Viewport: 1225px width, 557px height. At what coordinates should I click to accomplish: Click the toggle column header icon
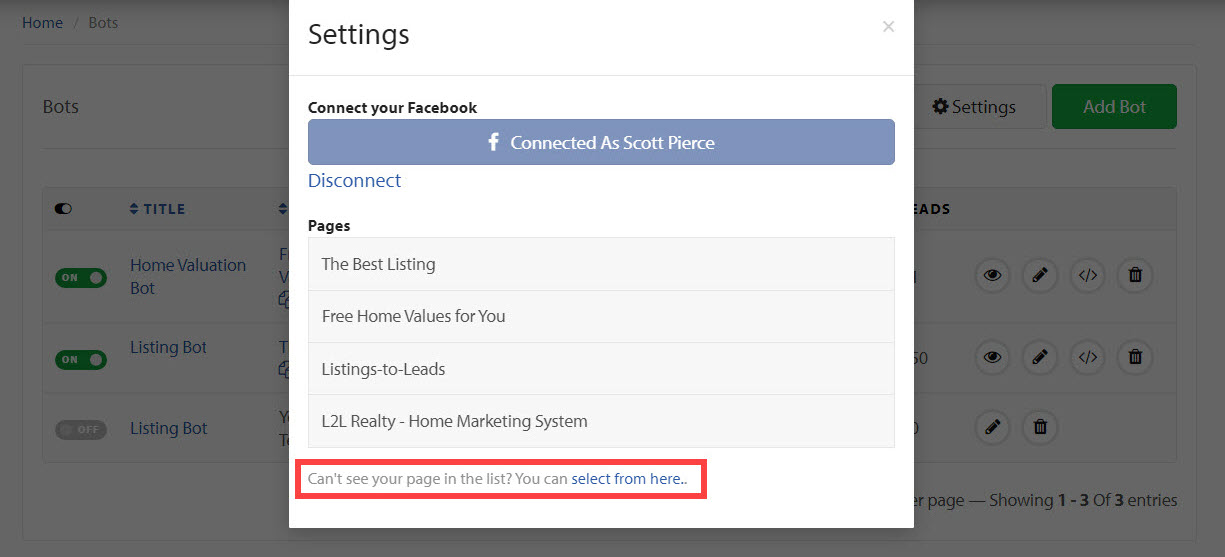click(63, 209)
